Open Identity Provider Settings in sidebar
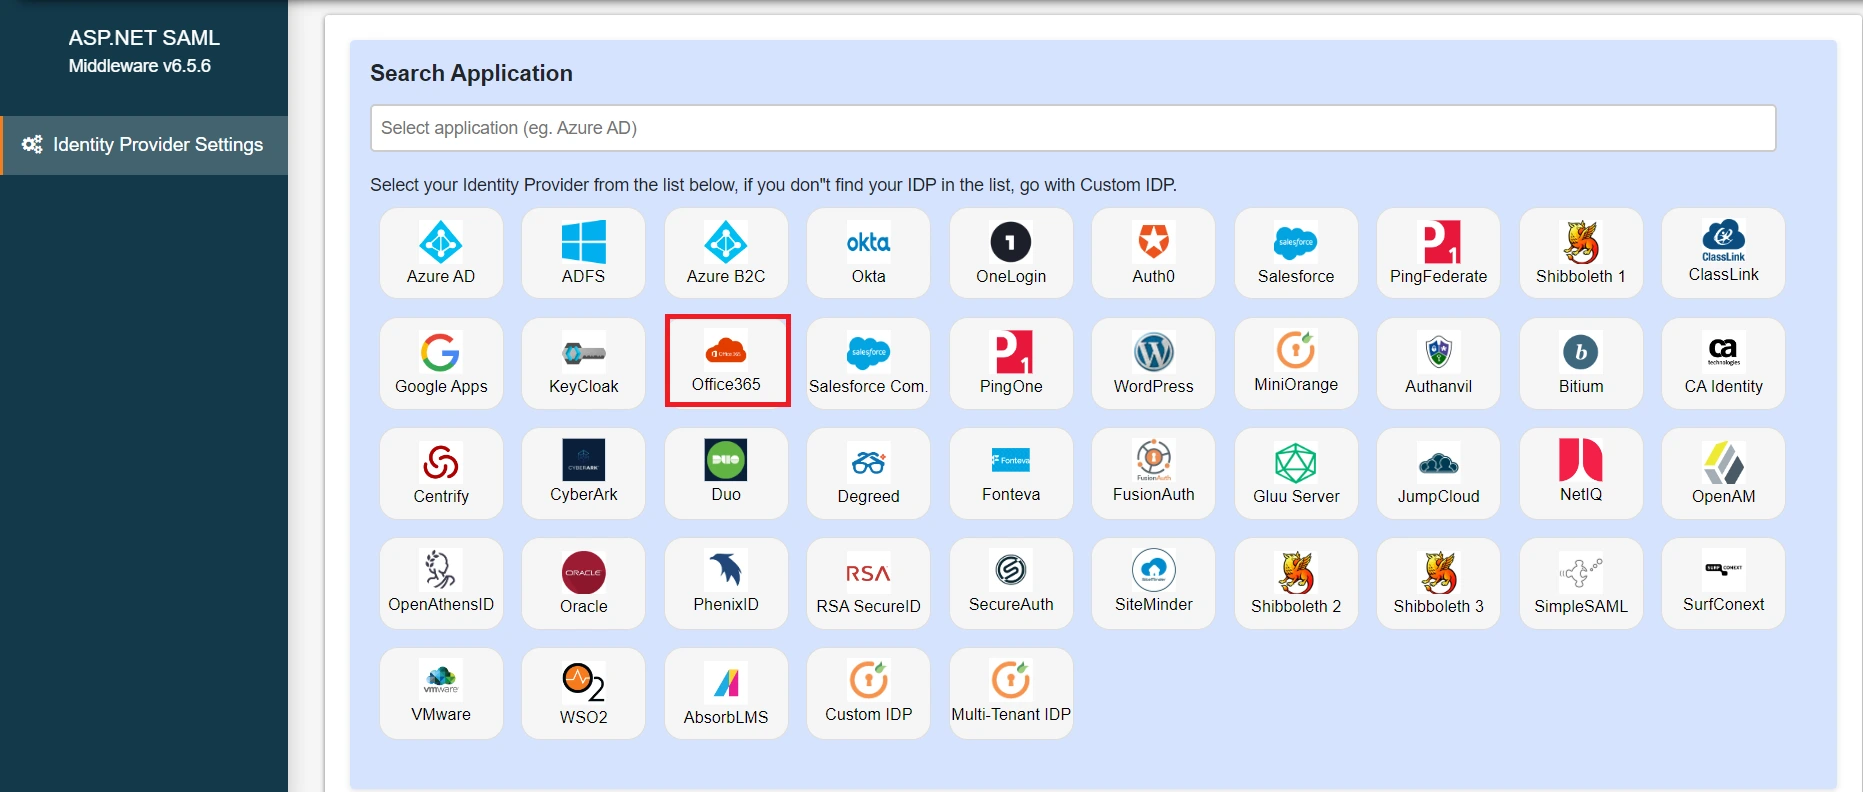The image size is (1863, 792). click(x=144, y=145)
